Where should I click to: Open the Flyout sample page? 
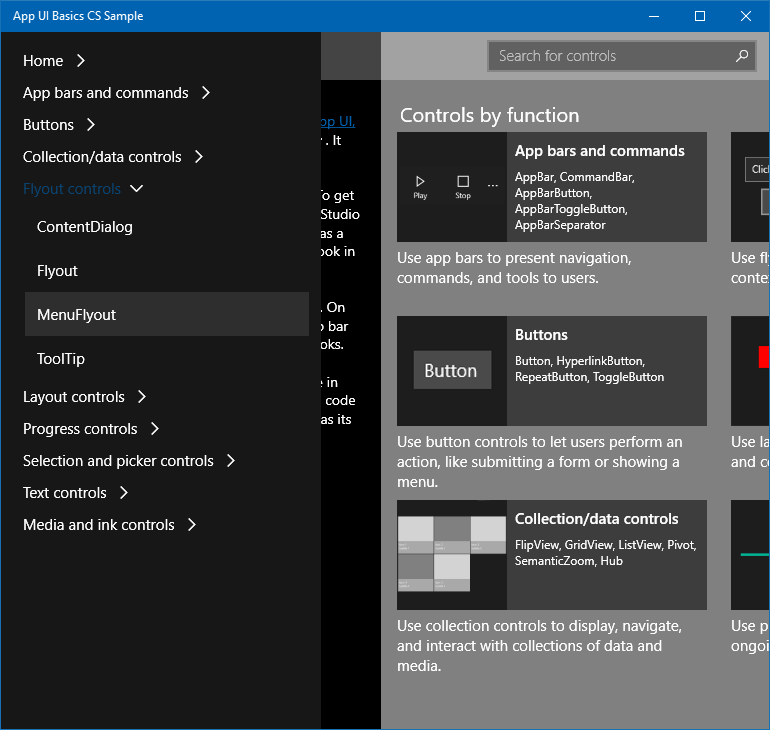click(x=57, y=271)
